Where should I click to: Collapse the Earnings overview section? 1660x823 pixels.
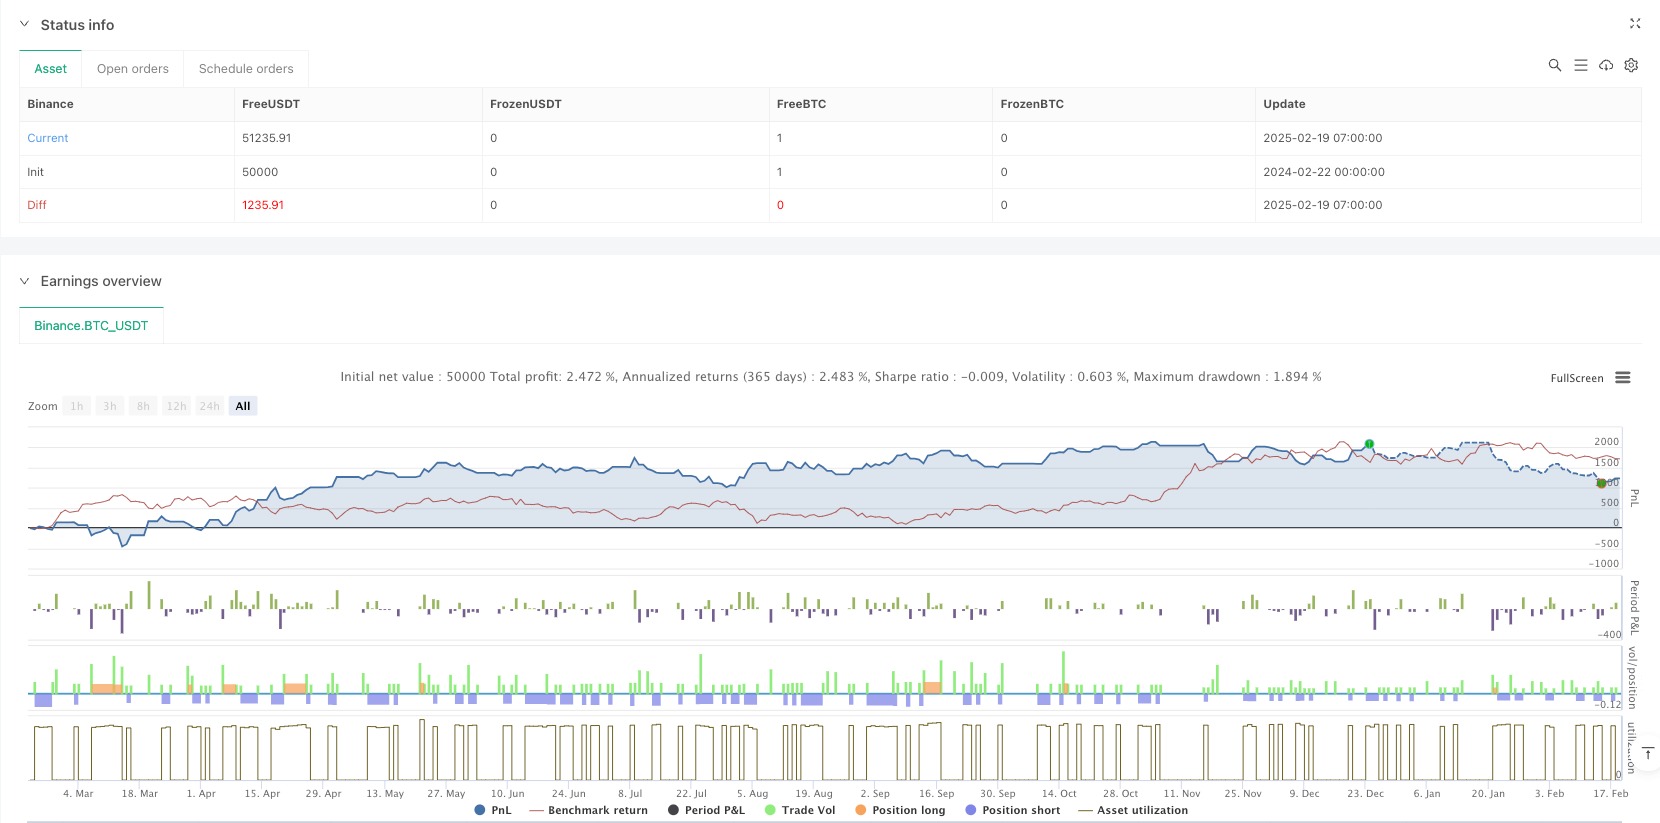click(25, 281)
